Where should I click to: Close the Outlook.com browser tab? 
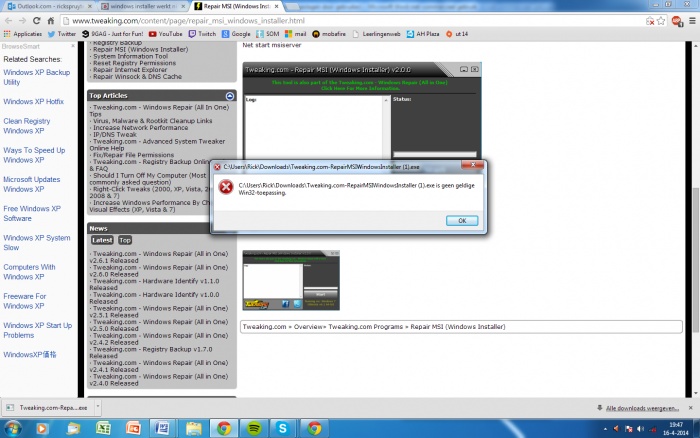click(x=89, y=6)
